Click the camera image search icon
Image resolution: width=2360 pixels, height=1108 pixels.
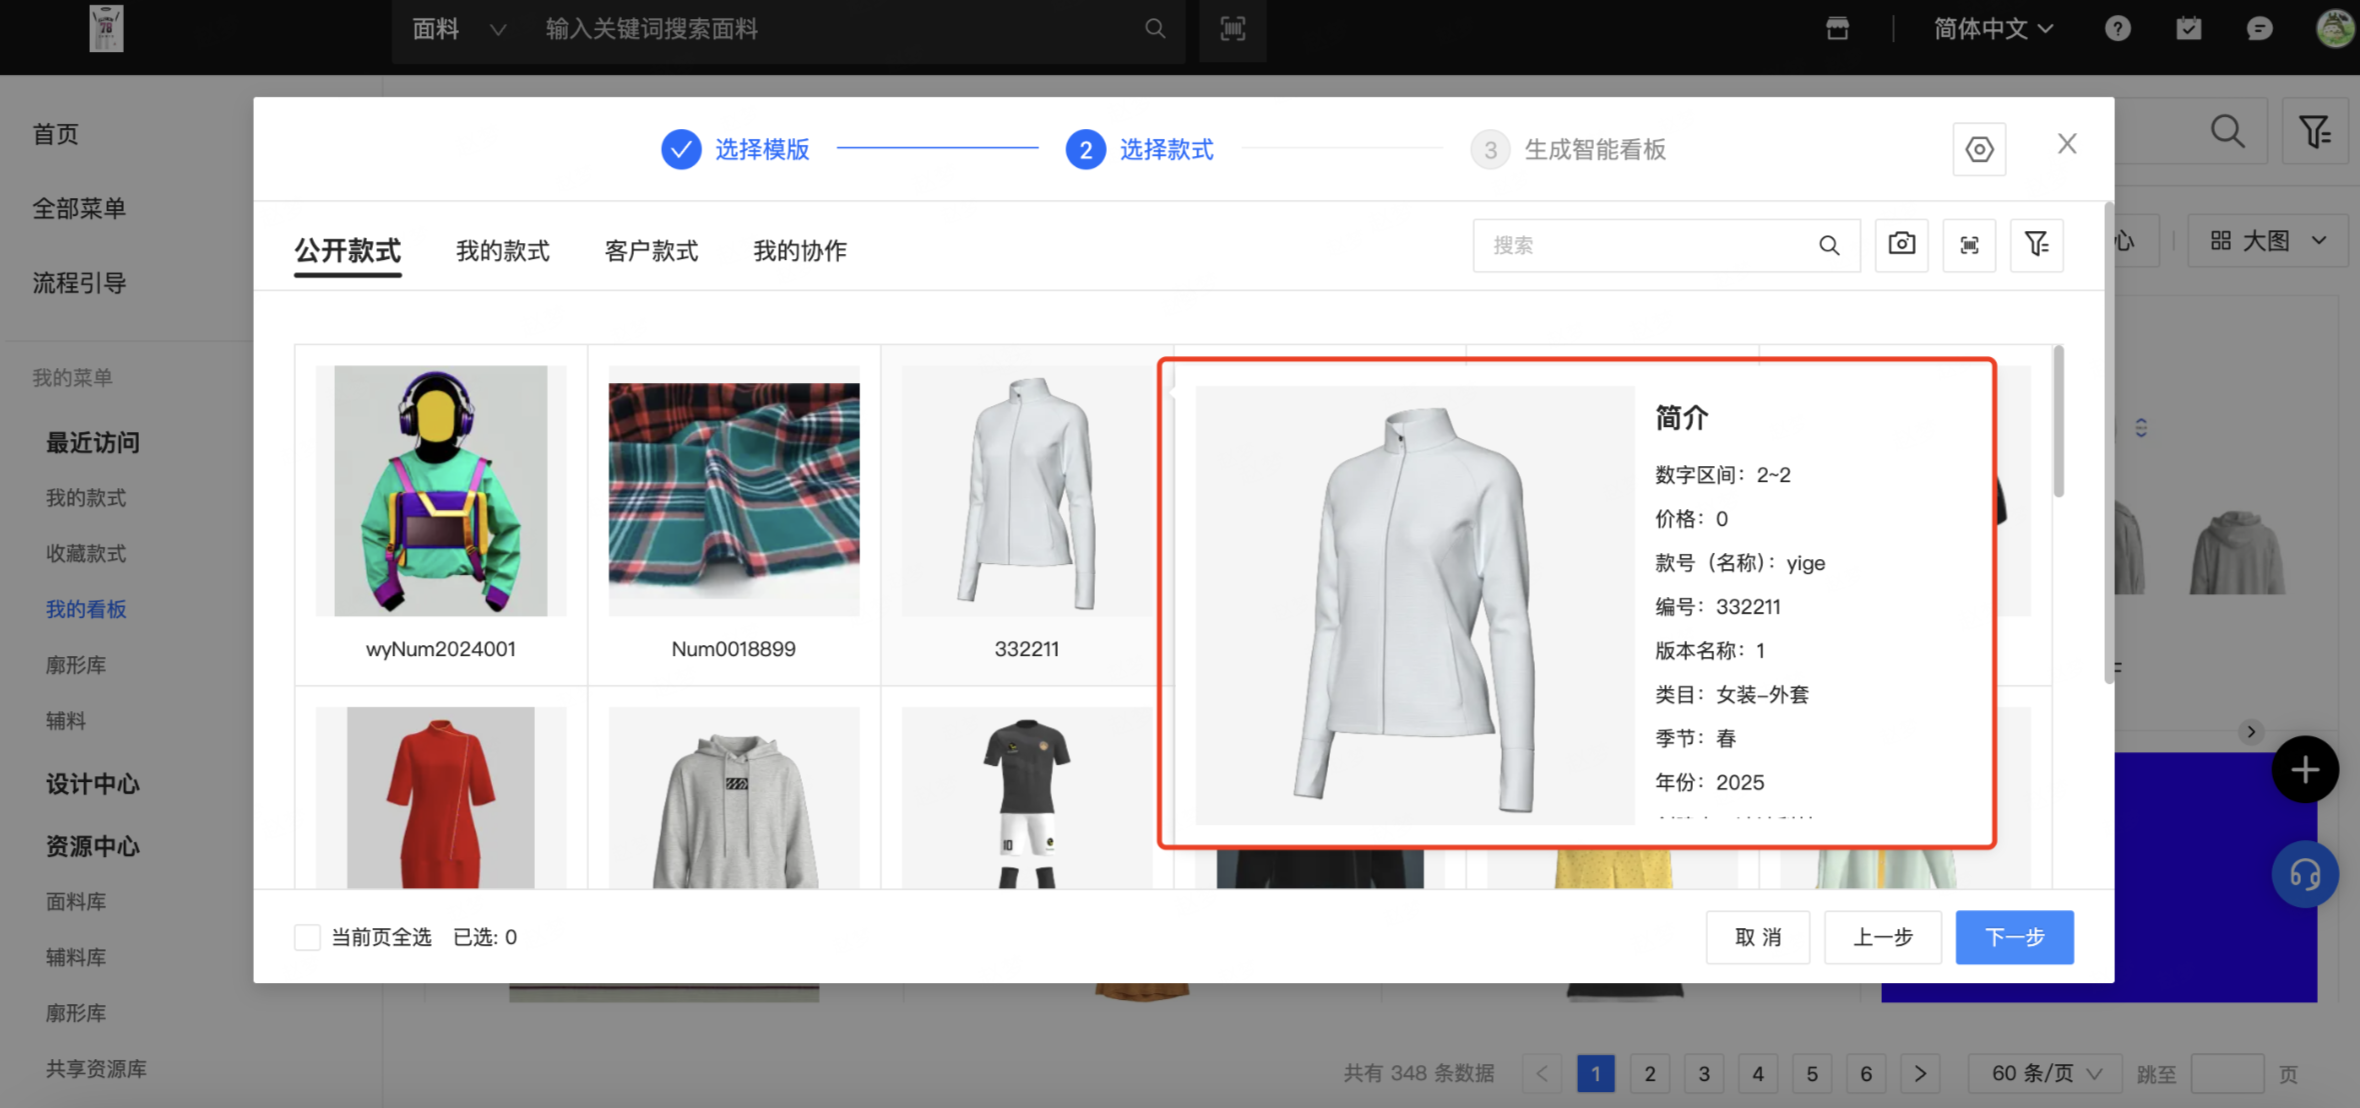pos(1901,245)
